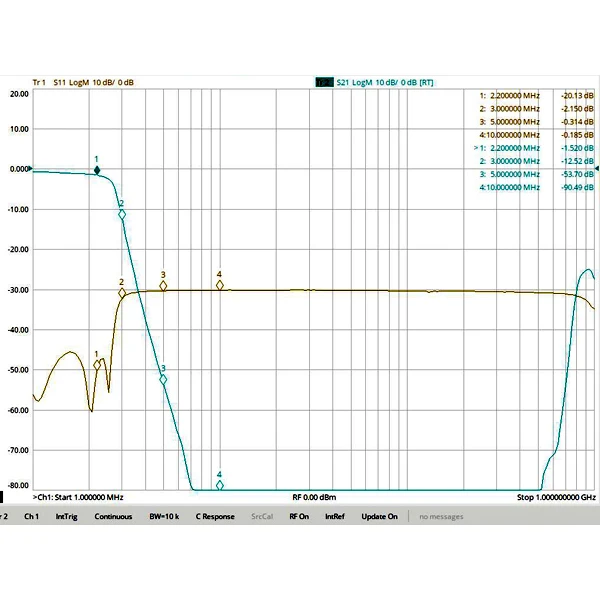Click Ch 1 in the status bar
This screenshot has width=600, height=600.
click(31, 517)
